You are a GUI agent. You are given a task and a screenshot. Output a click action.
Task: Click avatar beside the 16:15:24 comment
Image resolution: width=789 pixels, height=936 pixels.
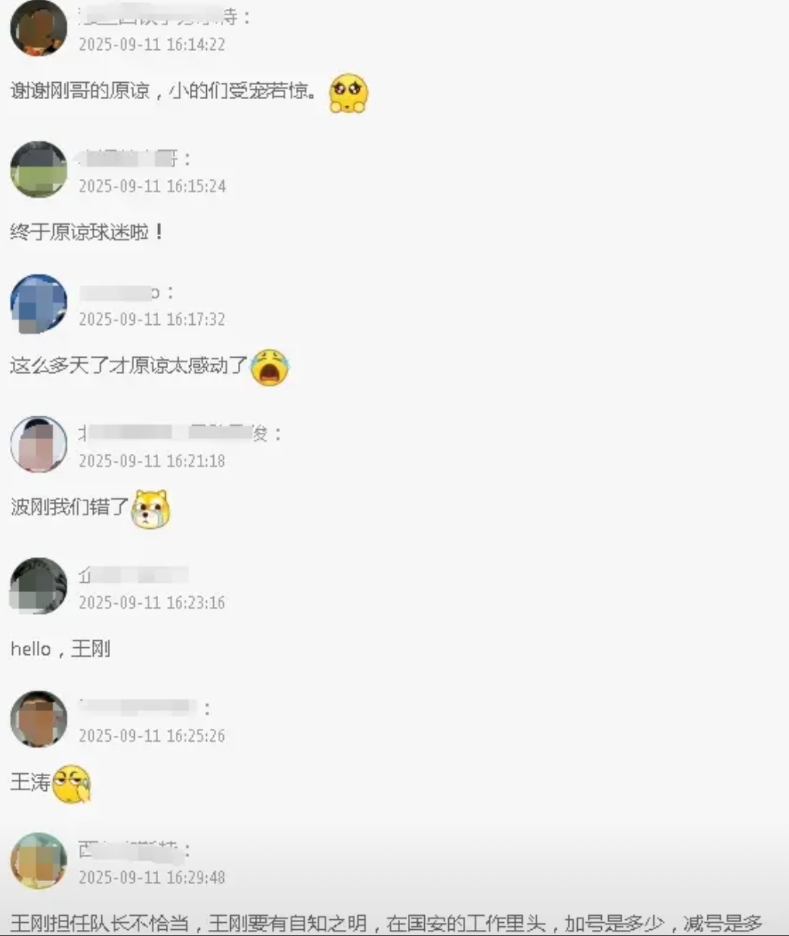tap(39, 170)
